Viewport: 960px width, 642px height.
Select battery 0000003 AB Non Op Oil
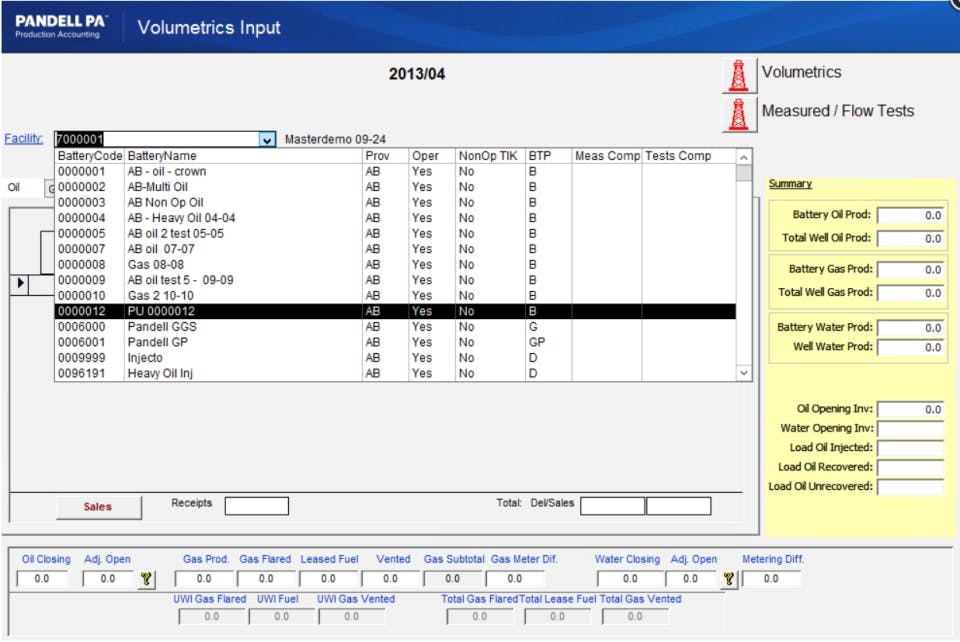(x=396, y=203)
